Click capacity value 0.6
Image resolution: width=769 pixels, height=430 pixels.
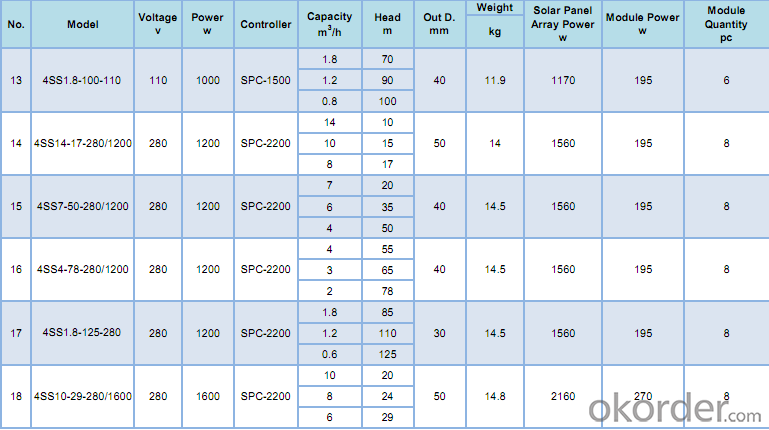click(330, 354)
